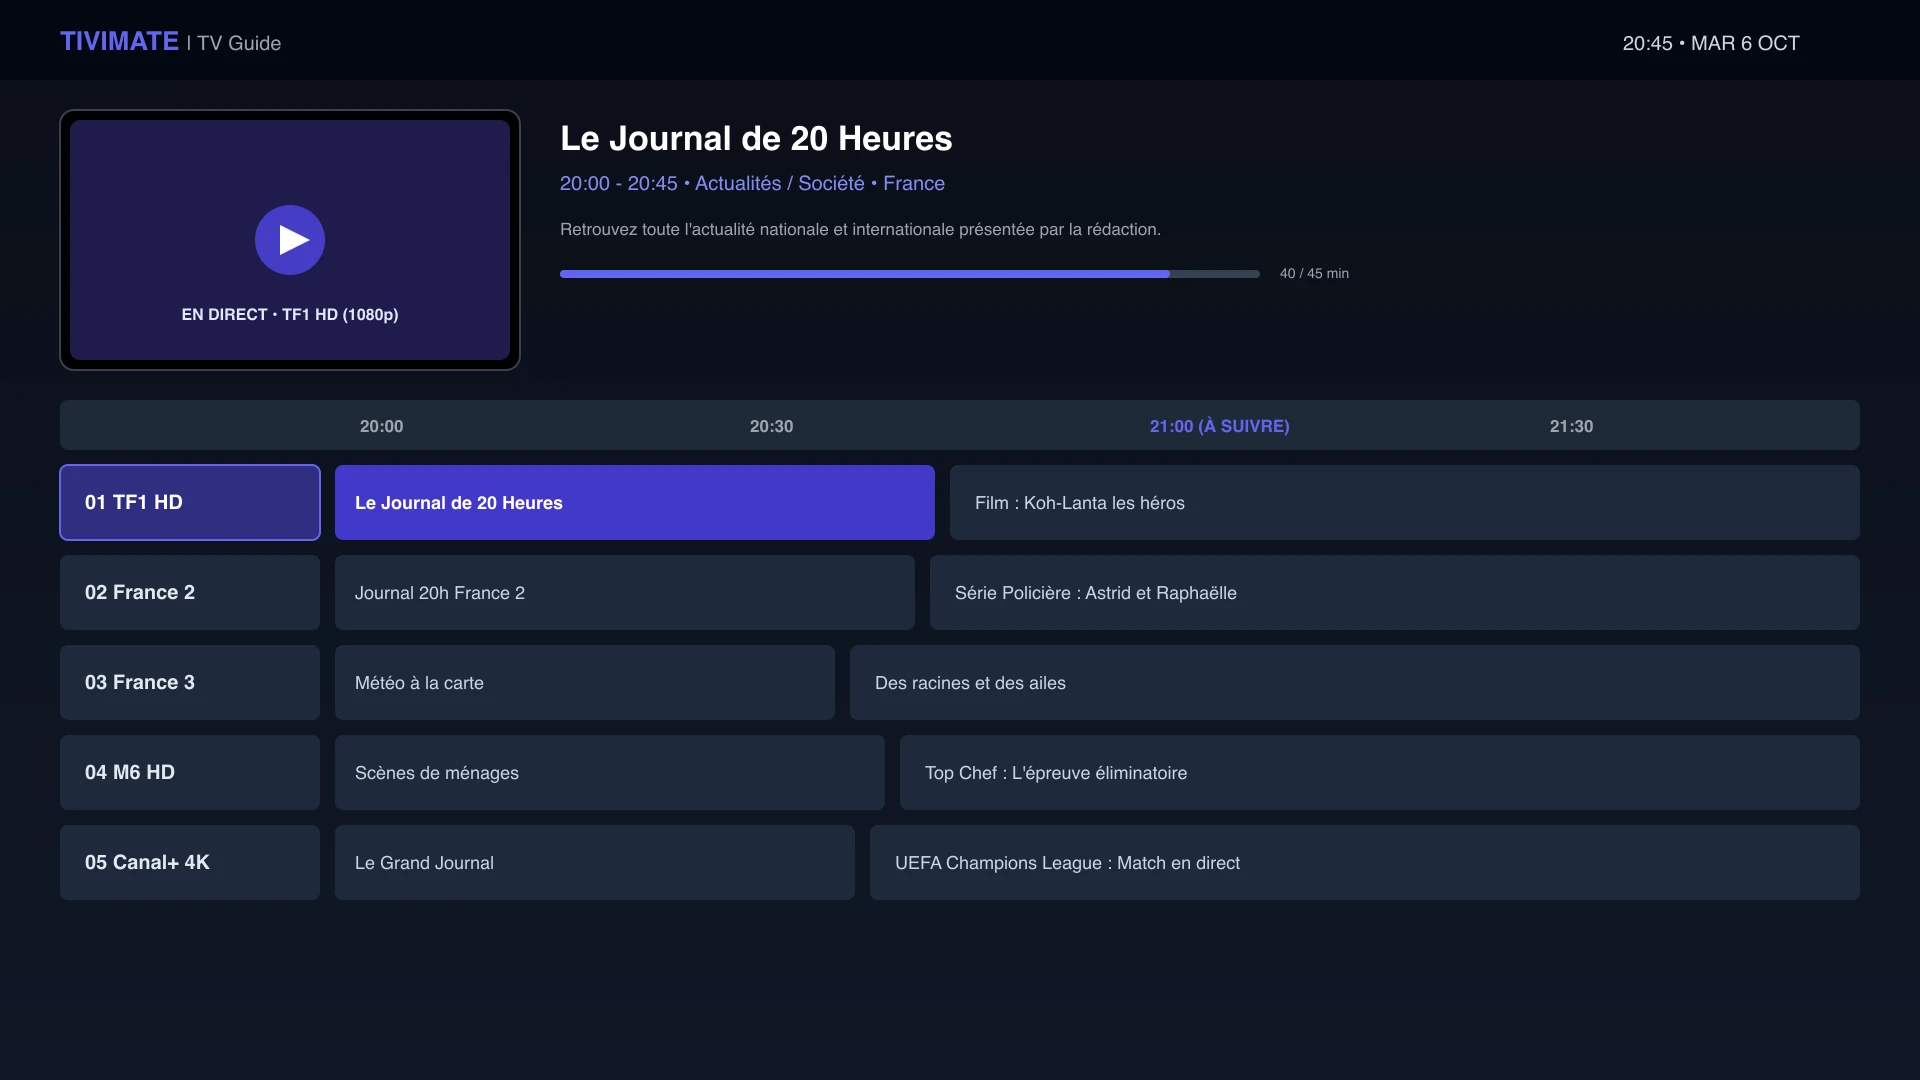Open the TIVIMATE logo in header

click(119, 42)
